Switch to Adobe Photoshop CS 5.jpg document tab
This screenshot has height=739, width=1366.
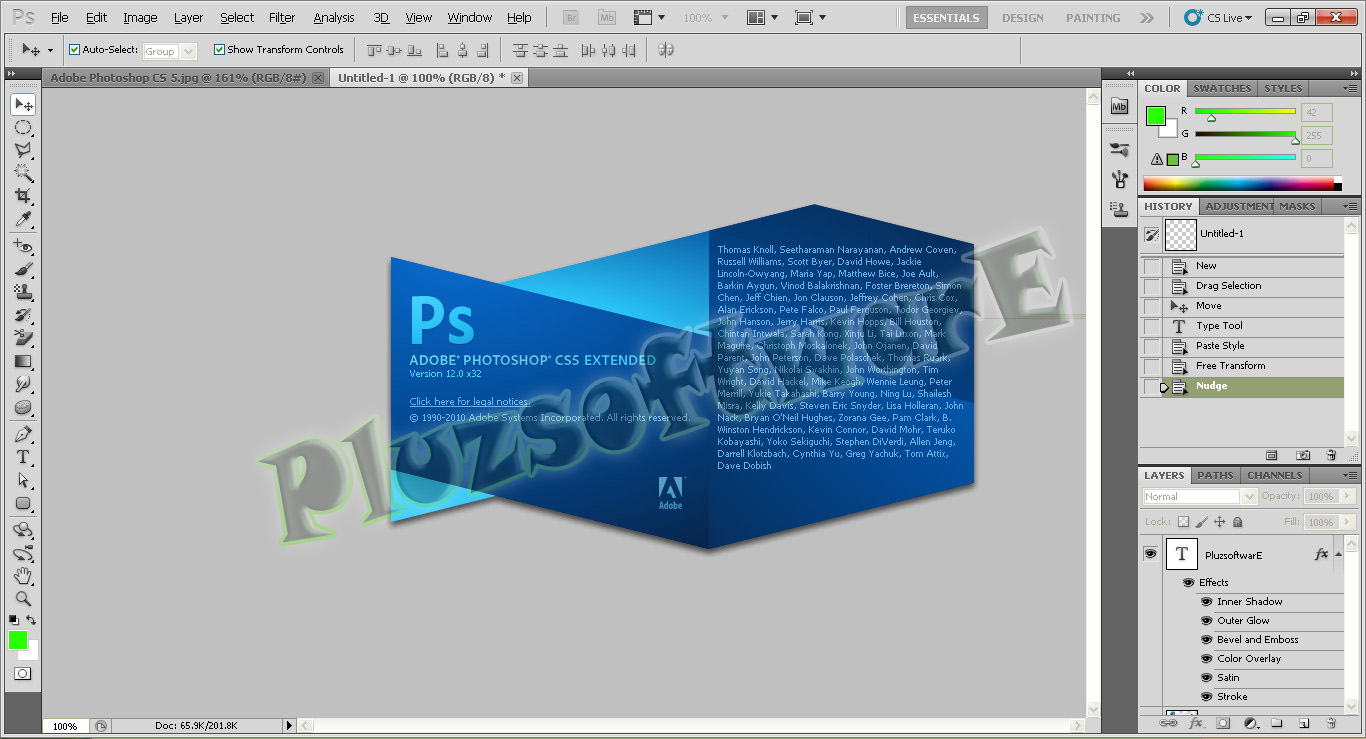(185, 77)
